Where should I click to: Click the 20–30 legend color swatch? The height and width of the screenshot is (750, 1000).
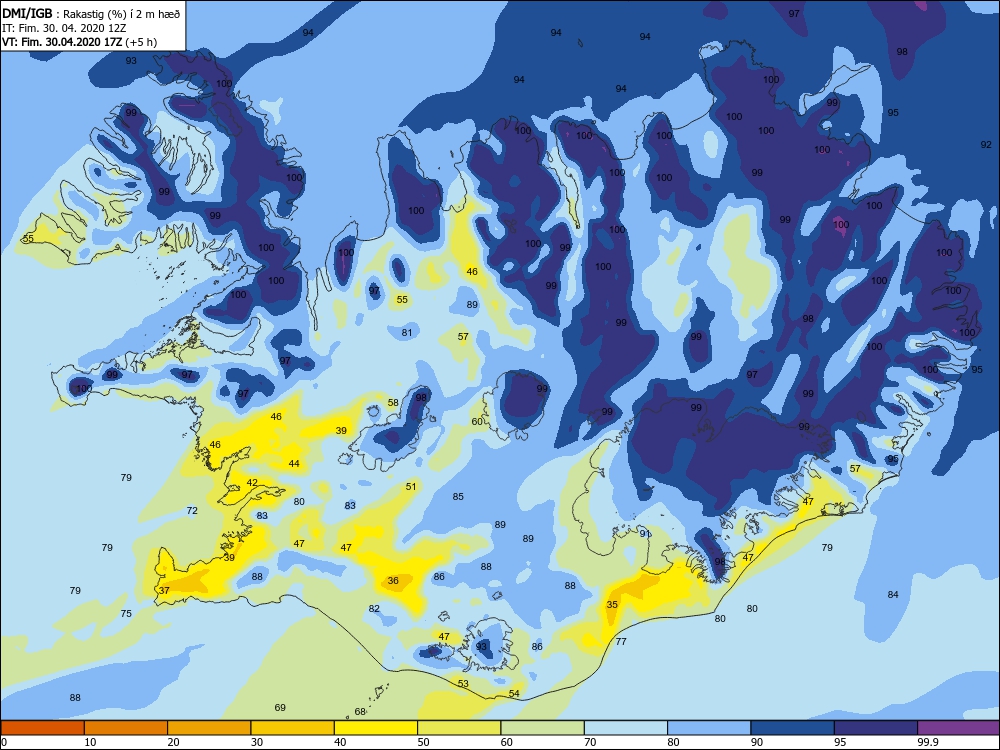[209, 728]
